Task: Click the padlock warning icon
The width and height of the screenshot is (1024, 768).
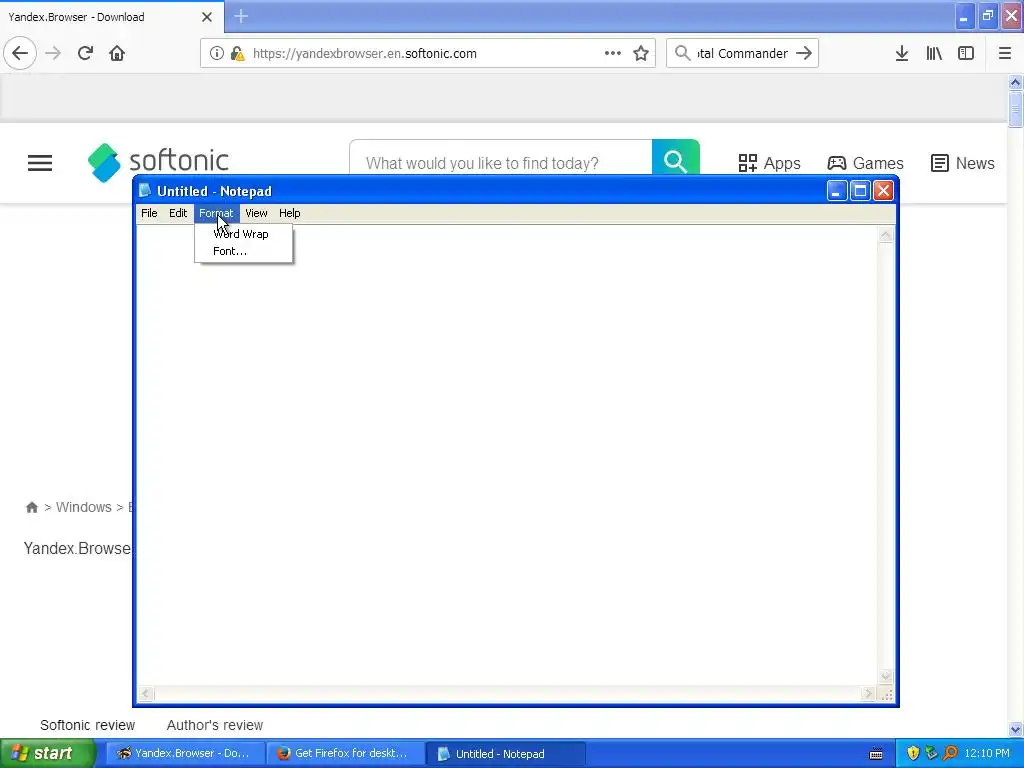Action: pos(238,54)
